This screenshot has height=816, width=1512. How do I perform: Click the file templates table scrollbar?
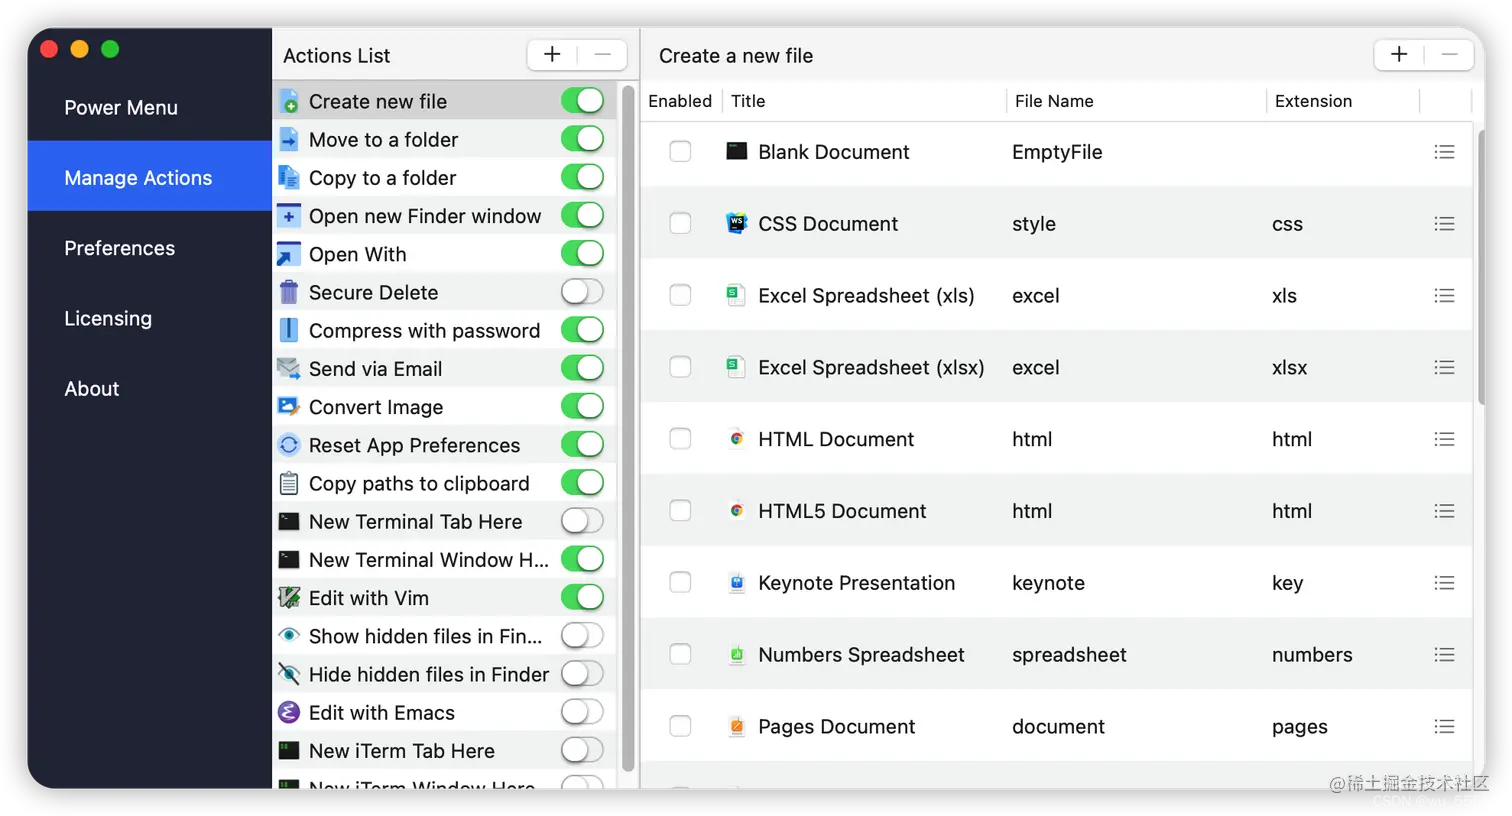(1481, 267)
